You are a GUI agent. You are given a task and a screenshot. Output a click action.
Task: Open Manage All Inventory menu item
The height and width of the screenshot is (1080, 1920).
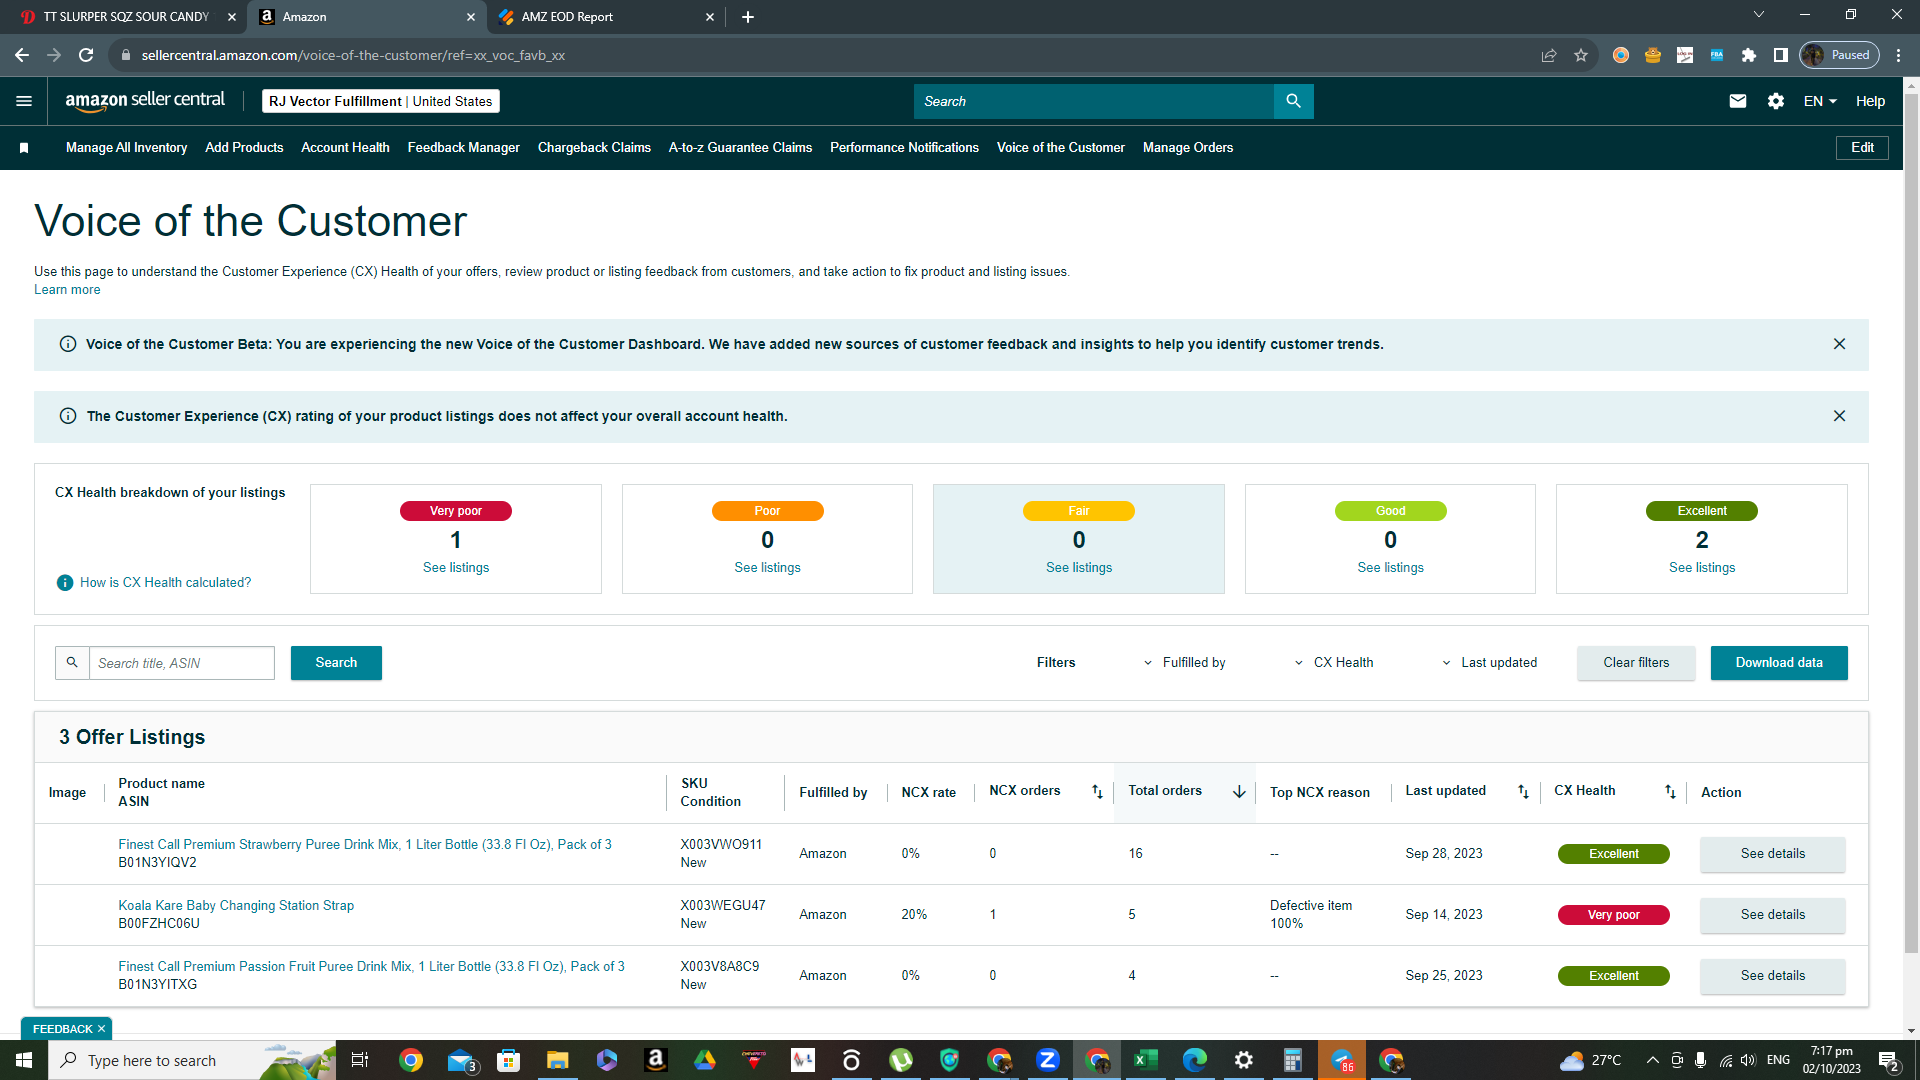click(x=126, y=148)
